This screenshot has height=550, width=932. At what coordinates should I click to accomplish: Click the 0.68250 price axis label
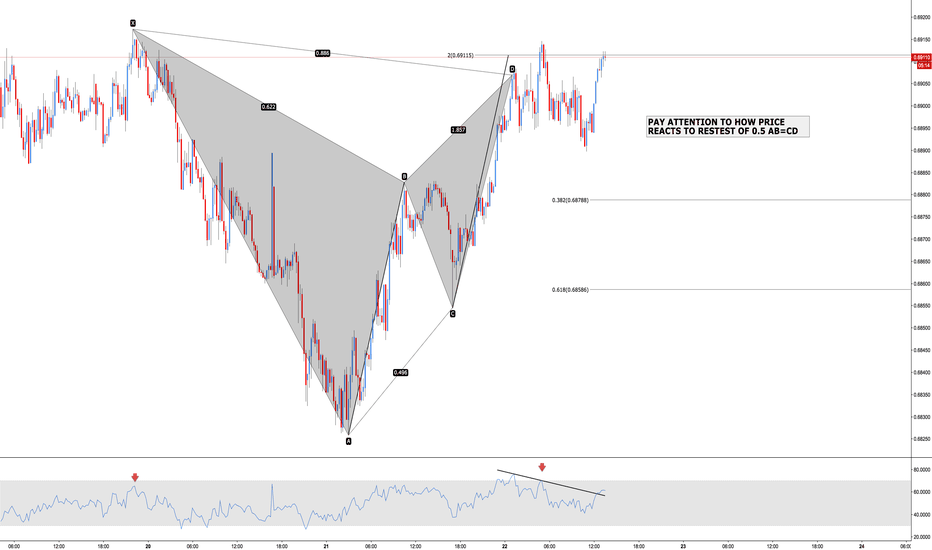922,439
